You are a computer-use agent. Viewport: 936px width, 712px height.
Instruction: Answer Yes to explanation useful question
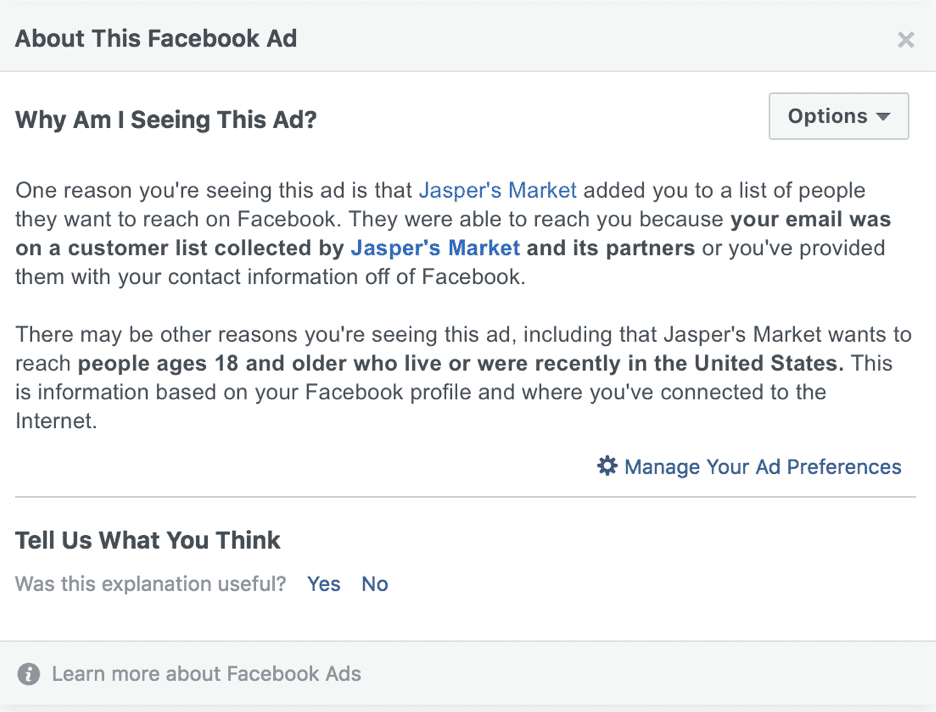pos(324,583)
